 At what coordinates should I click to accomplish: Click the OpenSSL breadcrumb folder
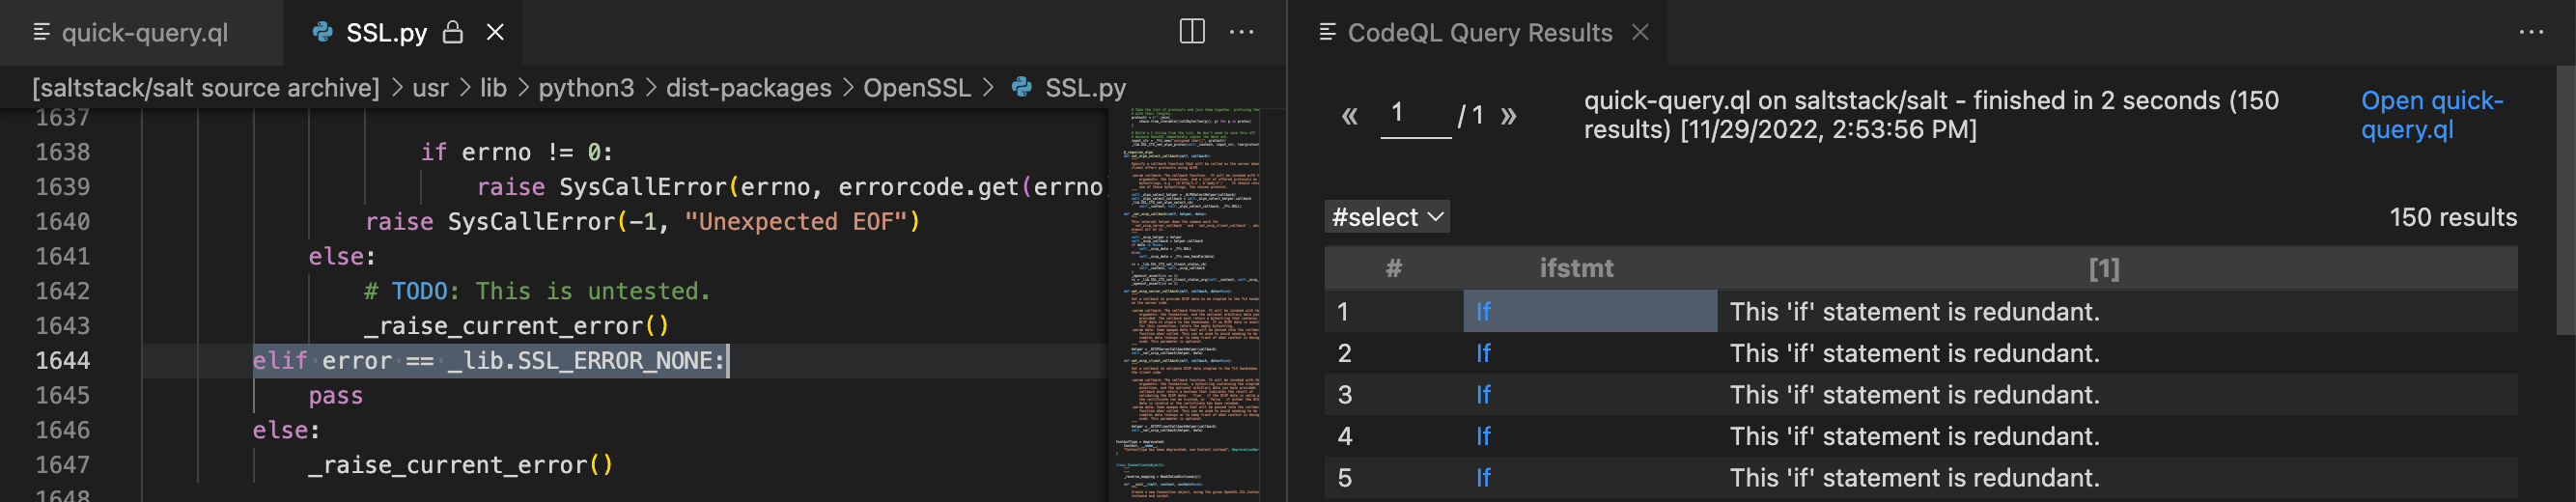[916, 88]
